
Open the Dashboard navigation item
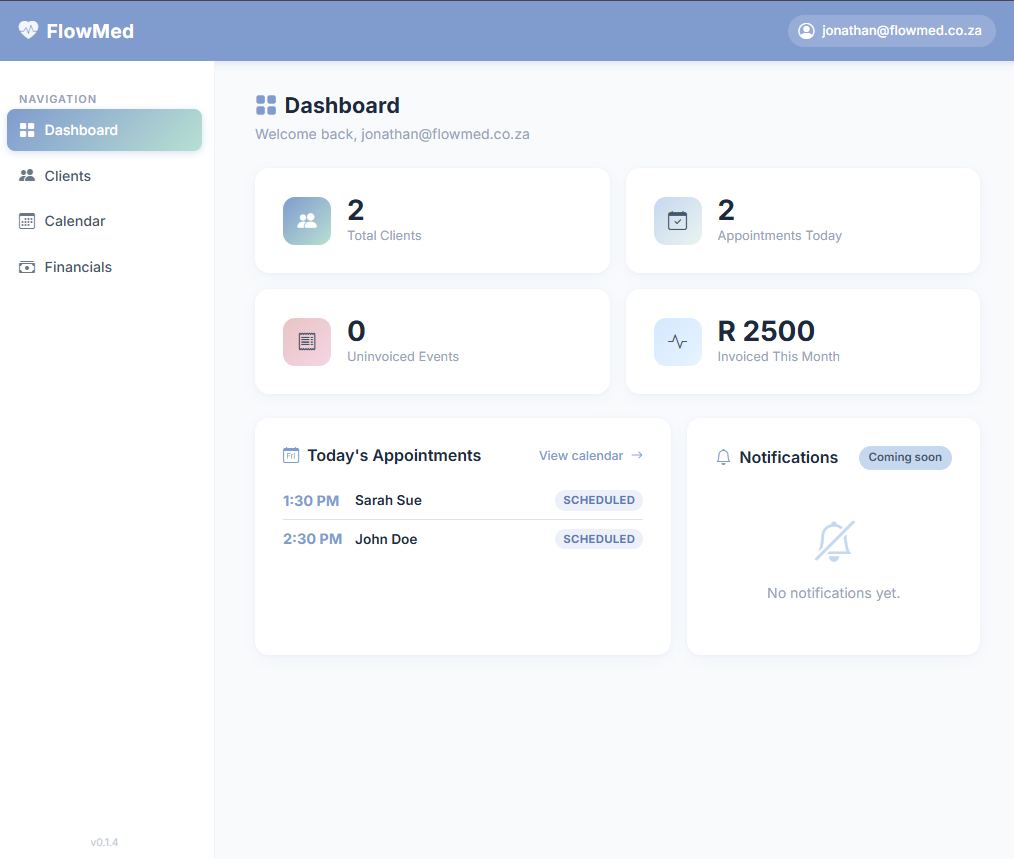(x=105, y=130)
